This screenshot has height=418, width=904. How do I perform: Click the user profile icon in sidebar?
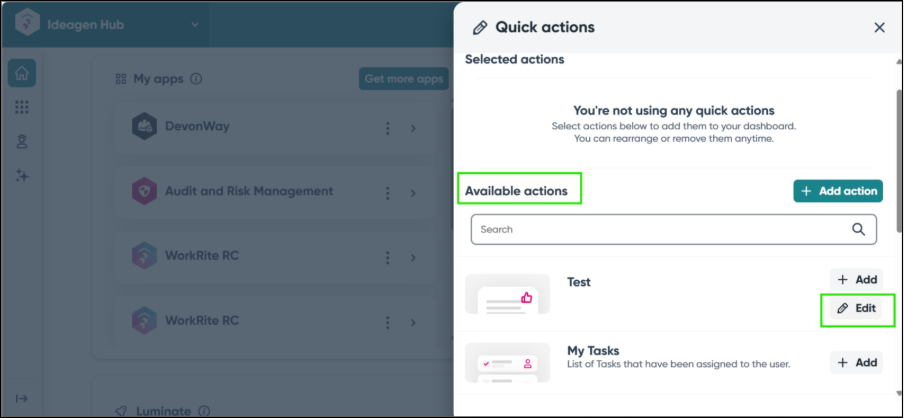[23, 141]
